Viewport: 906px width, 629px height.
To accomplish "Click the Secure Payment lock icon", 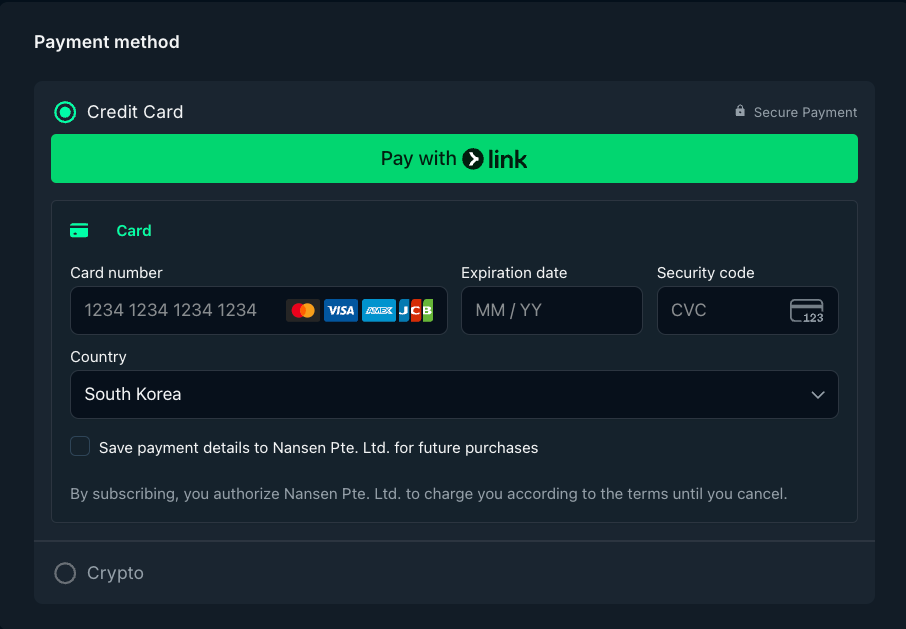I will tap(740, 111).
